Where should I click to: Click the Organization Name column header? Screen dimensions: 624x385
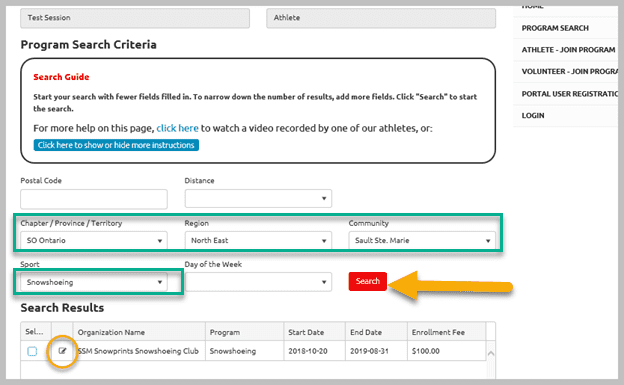[x=139, y=332]
